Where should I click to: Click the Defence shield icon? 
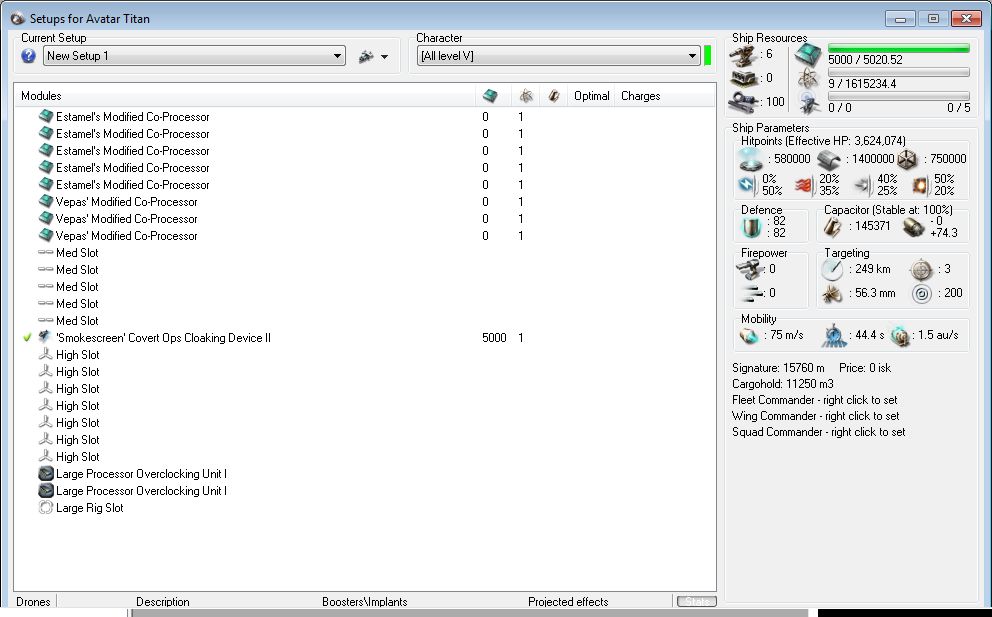751,227
